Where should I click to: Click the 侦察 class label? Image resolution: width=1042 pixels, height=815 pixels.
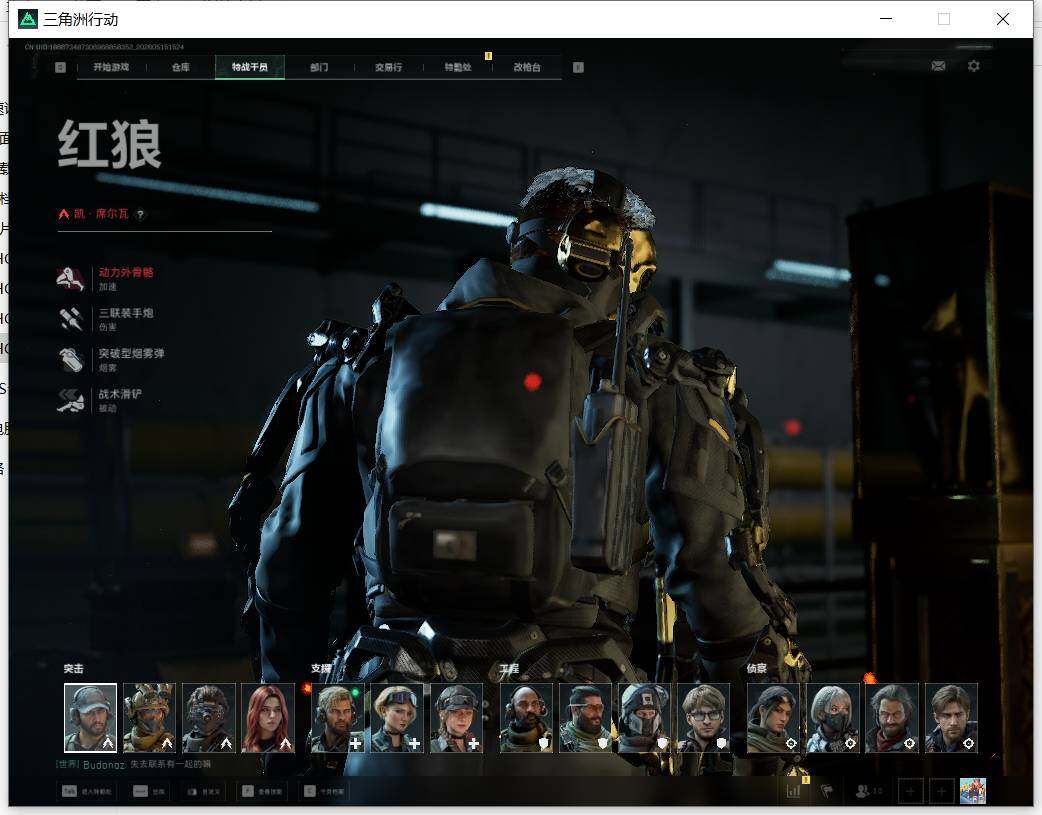(x=757, y=669)
